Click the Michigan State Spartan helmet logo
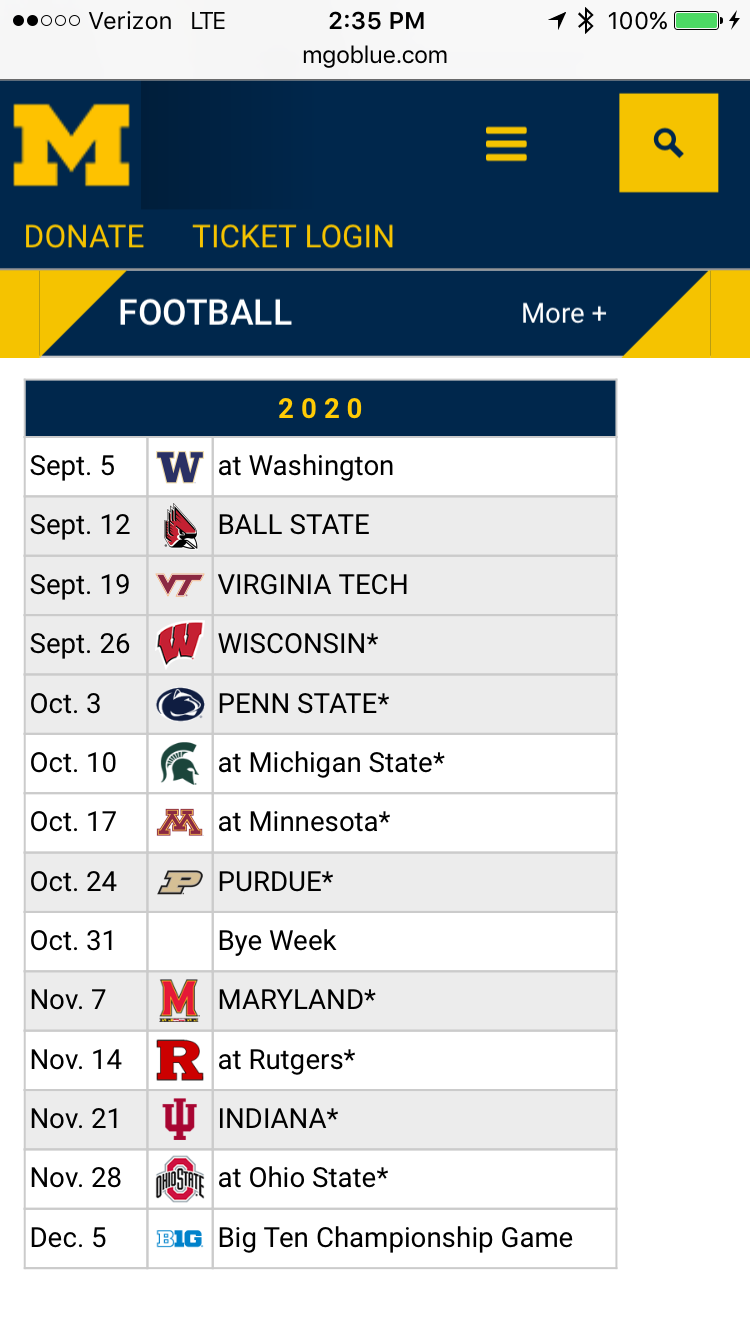This screenshot has height=1334, width=750. [x=180, y=763]
